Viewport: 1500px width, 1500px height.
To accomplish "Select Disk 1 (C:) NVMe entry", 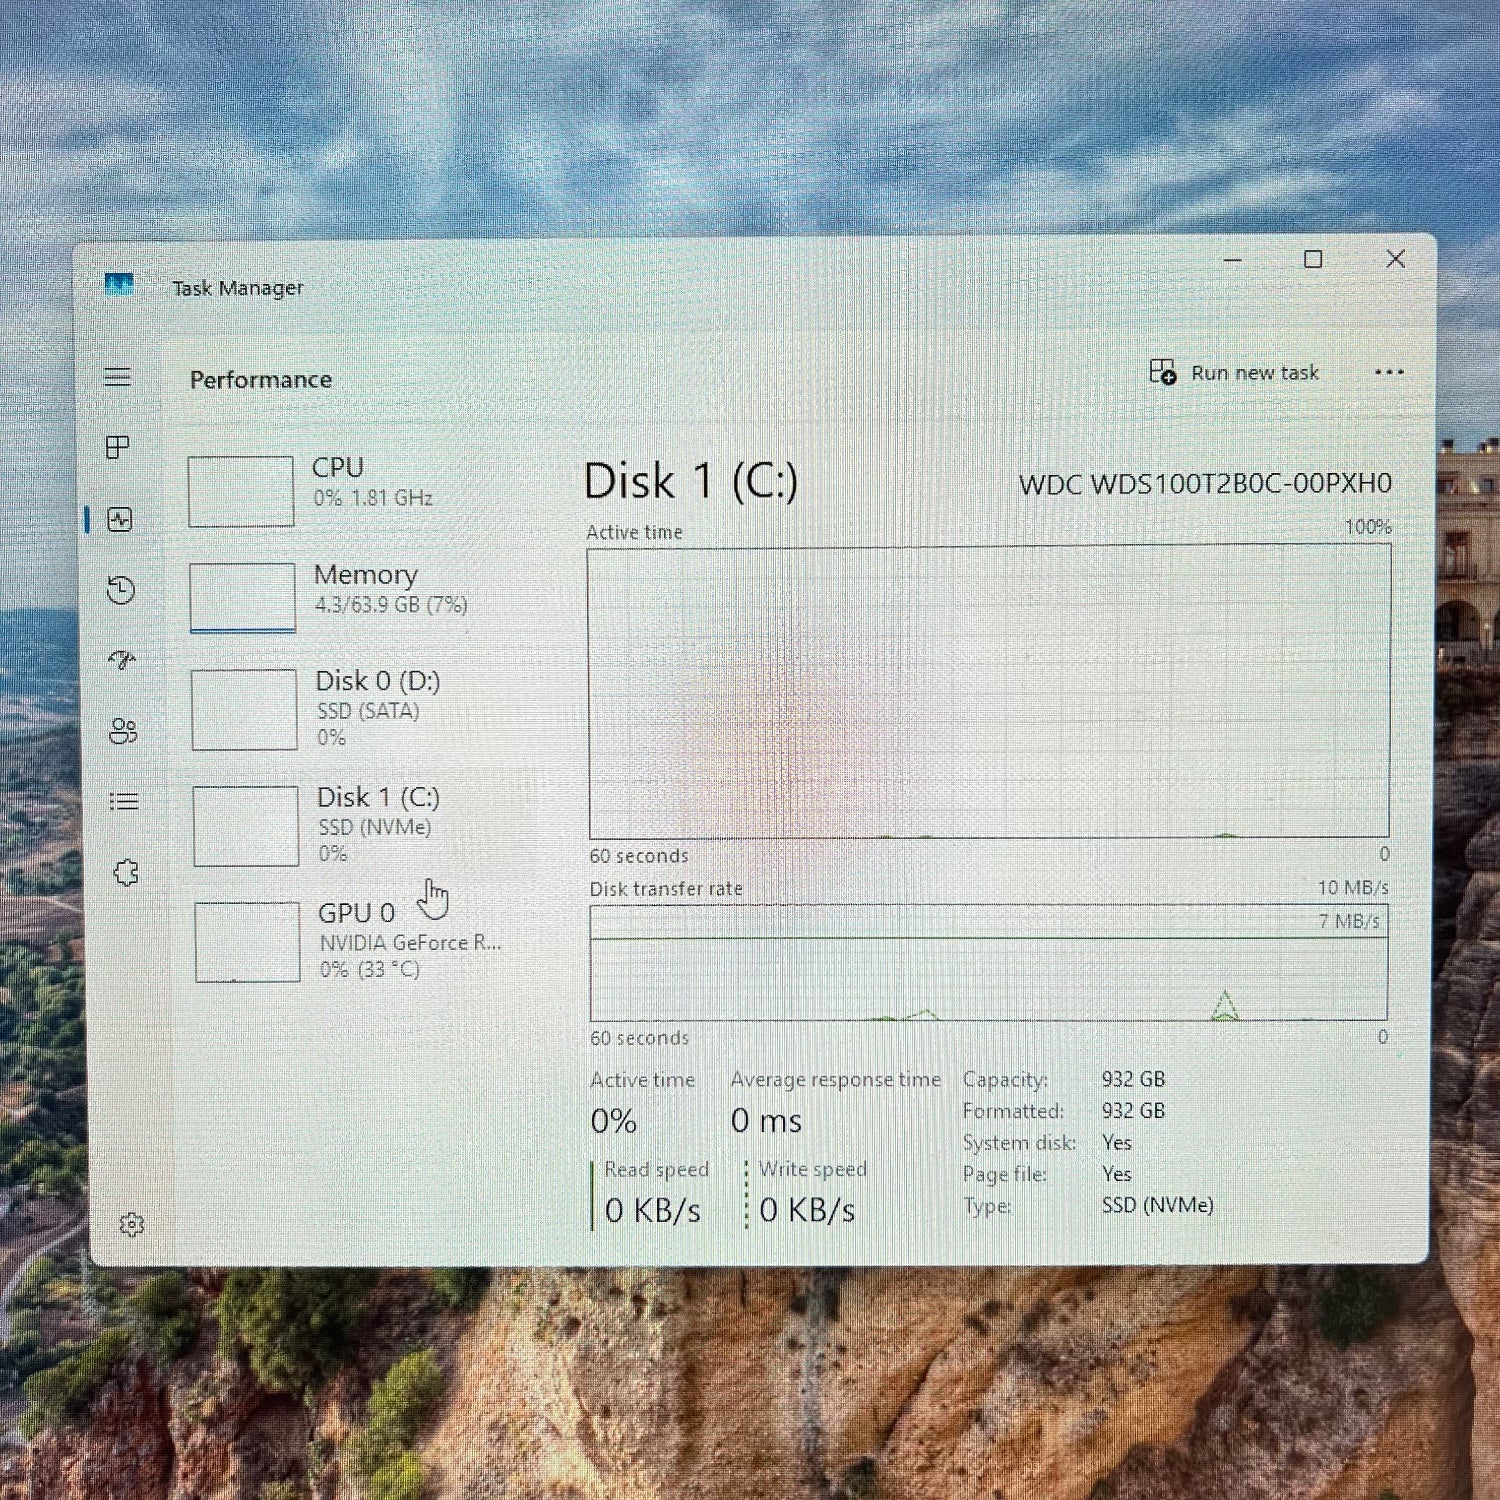I will click(x=350, y=824).
